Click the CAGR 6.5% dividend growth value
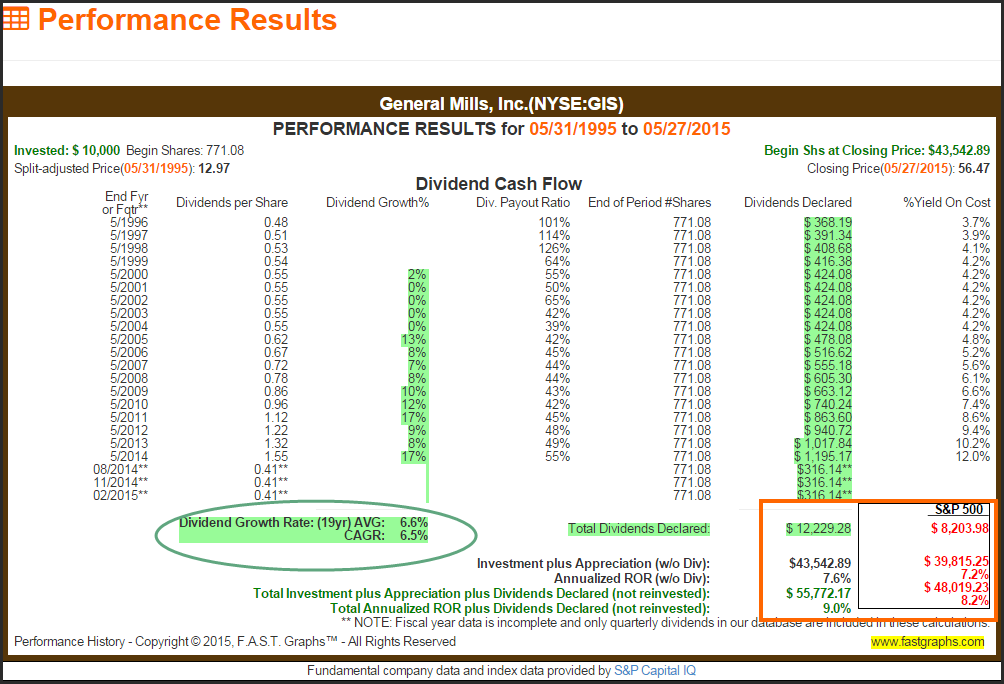Image resolution: width=1004 pixels, height=684 pixels. (413, 535)
